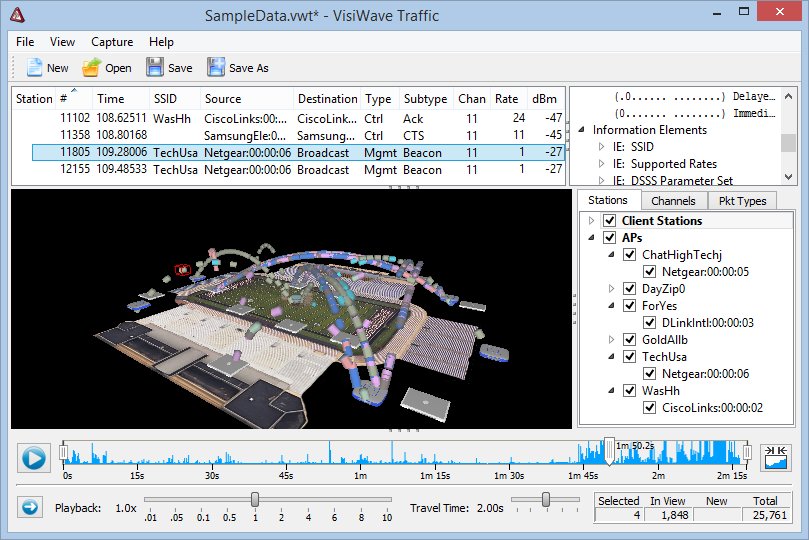Image resolution: width=809 pixels, height=540 pixels.
Task: Sort by the Destination column header
Action: pos(327,99)
